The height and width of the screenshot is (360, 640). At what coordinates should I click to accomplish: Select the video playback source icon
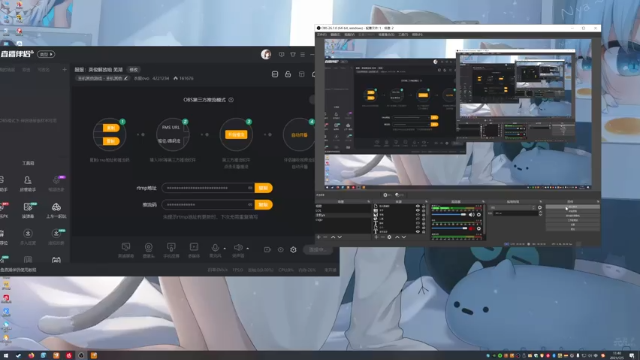[194, 247]
